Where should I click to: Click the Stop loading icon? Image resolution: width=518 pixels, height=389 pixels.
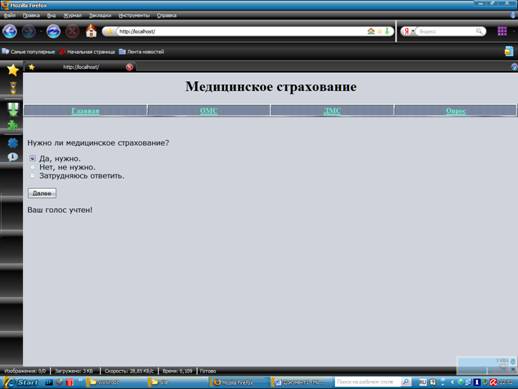(x=72, y=32)
